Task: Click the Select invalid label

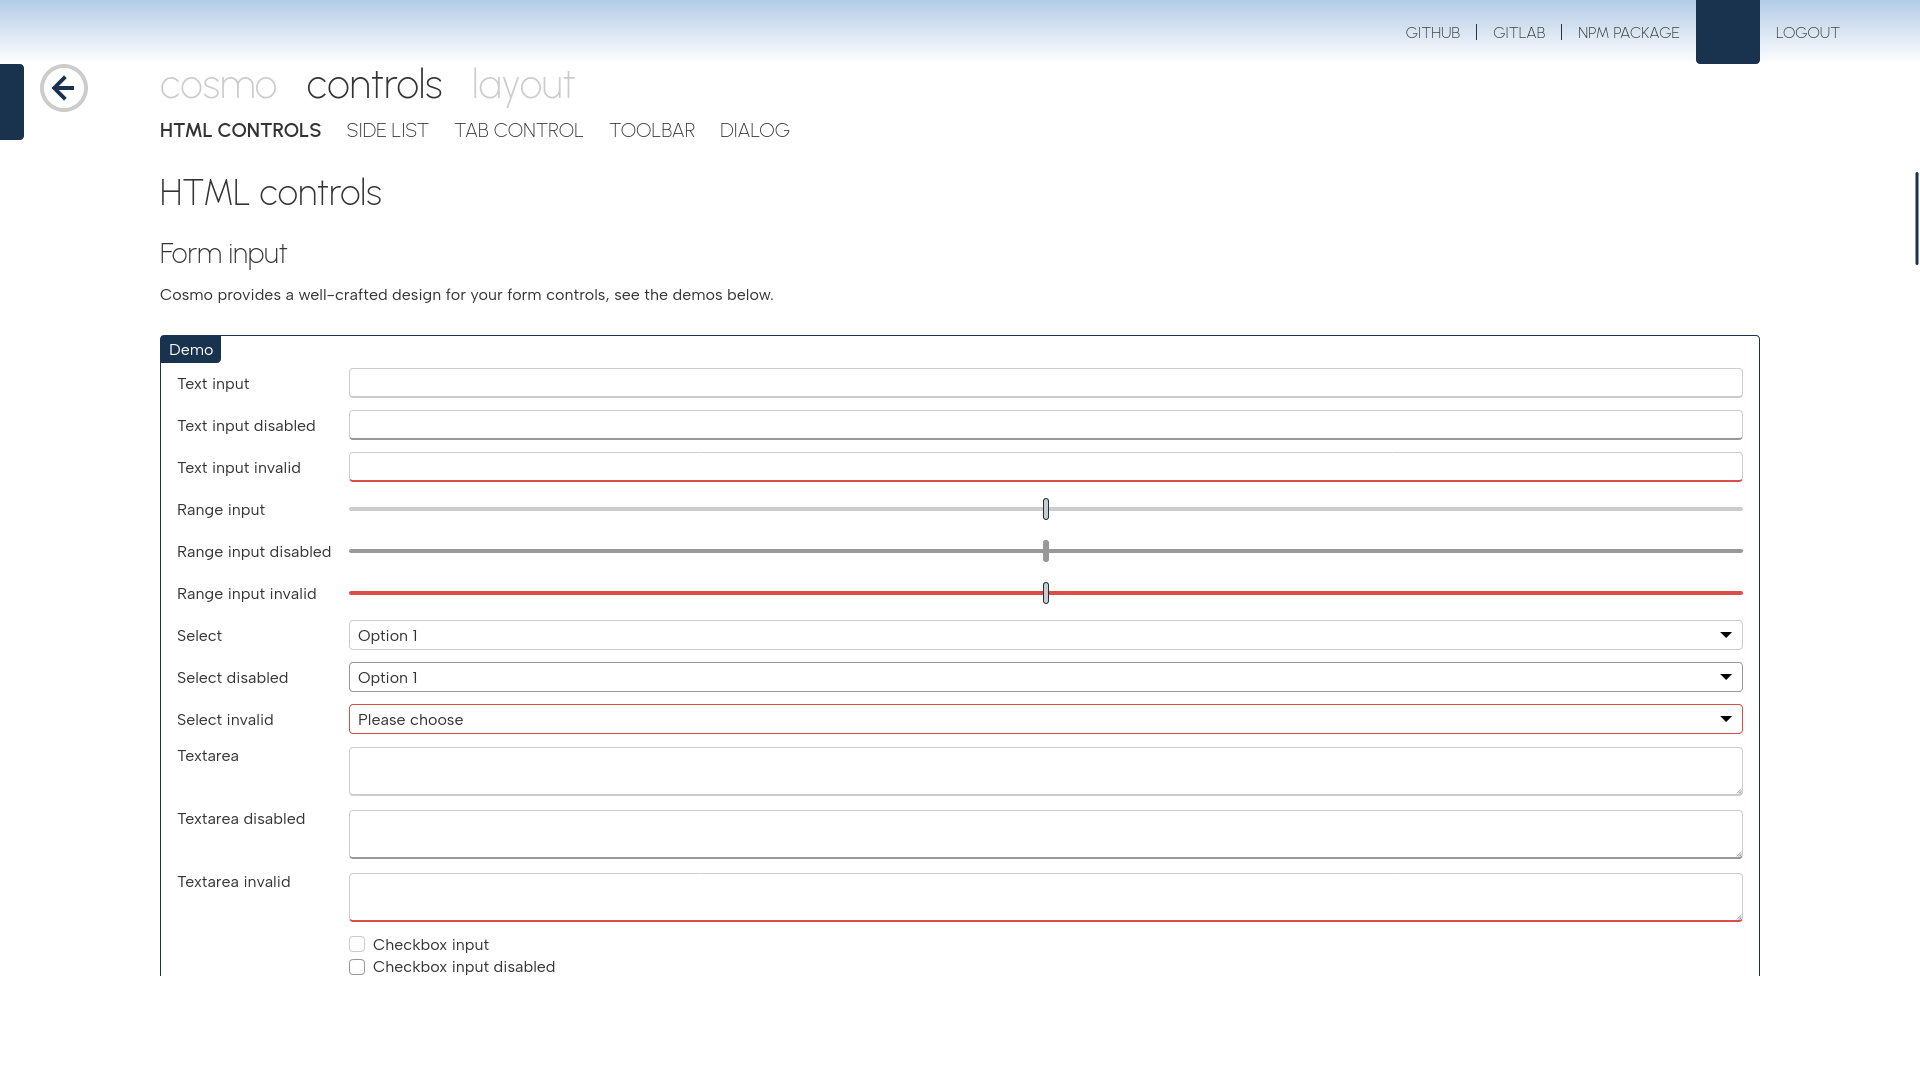Action: (225, 719)
